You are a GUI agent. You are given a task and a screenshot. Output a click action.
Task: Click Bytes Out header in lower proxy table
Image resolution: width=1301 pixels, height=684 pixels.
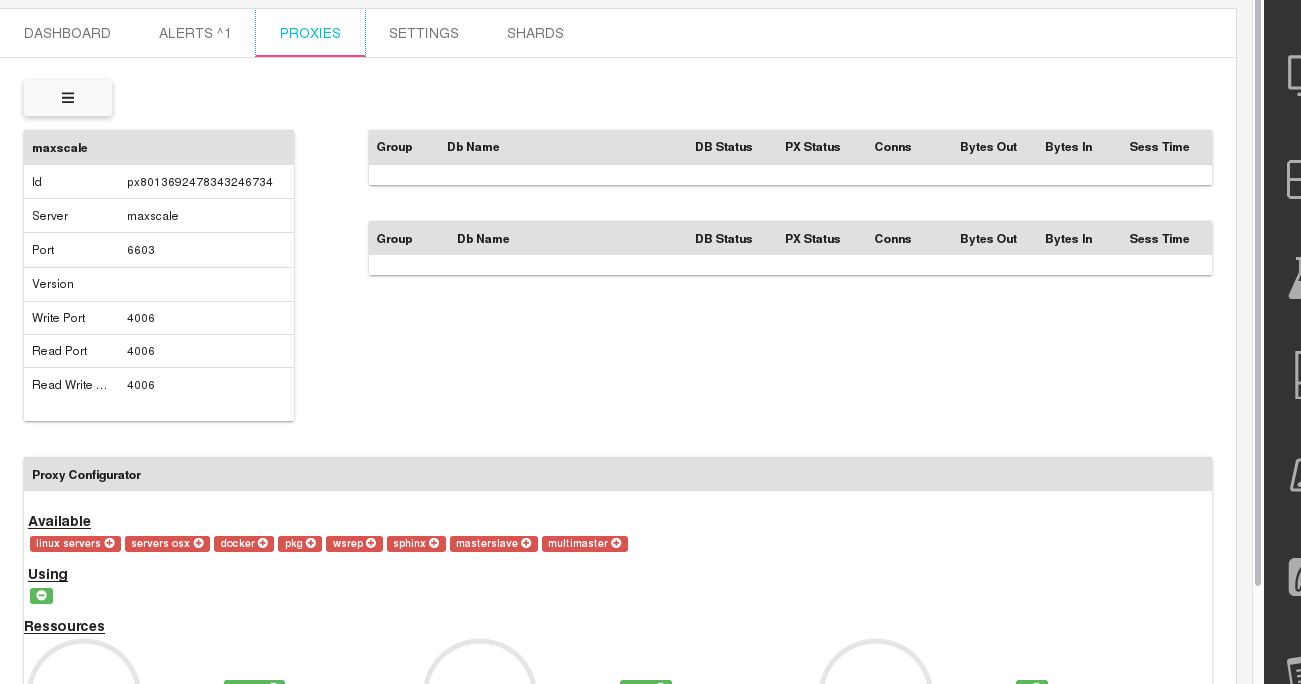click(988, 239)
